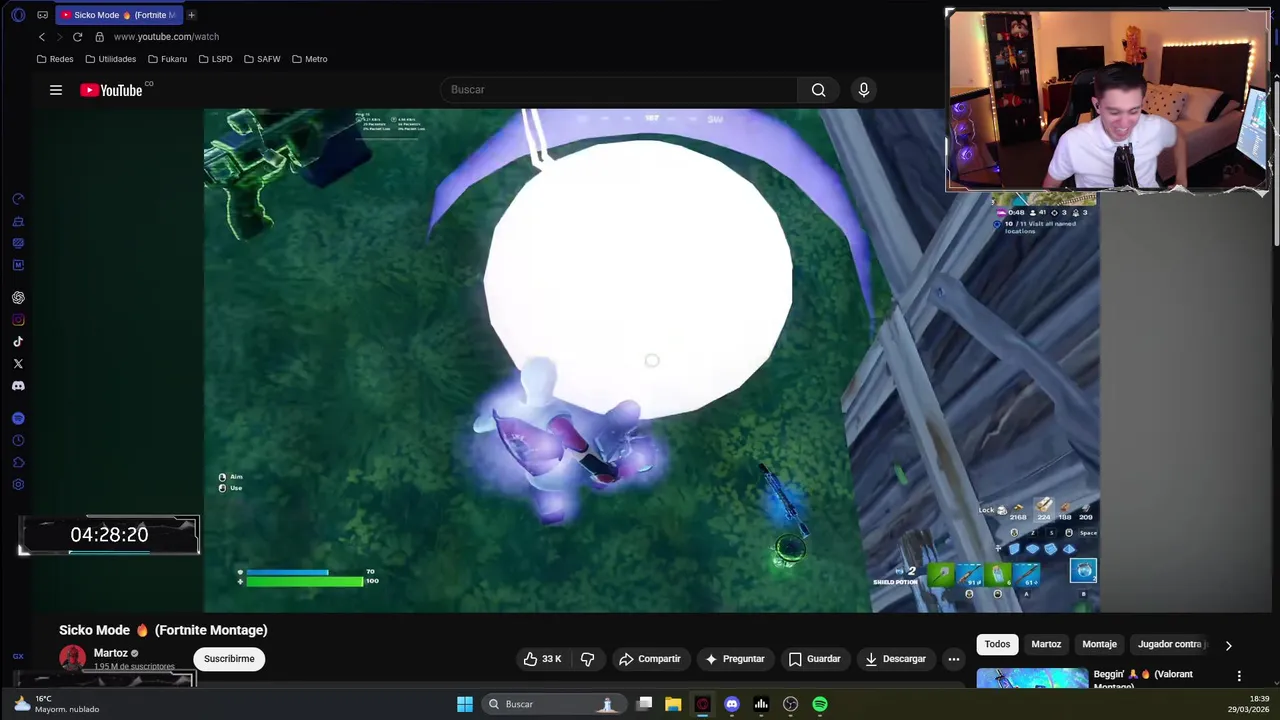Image resolution: width=1280 pixels, height=720 pixels.
Task: Open Instagram in the Opera sidebar
Action: tap(18, 320)
